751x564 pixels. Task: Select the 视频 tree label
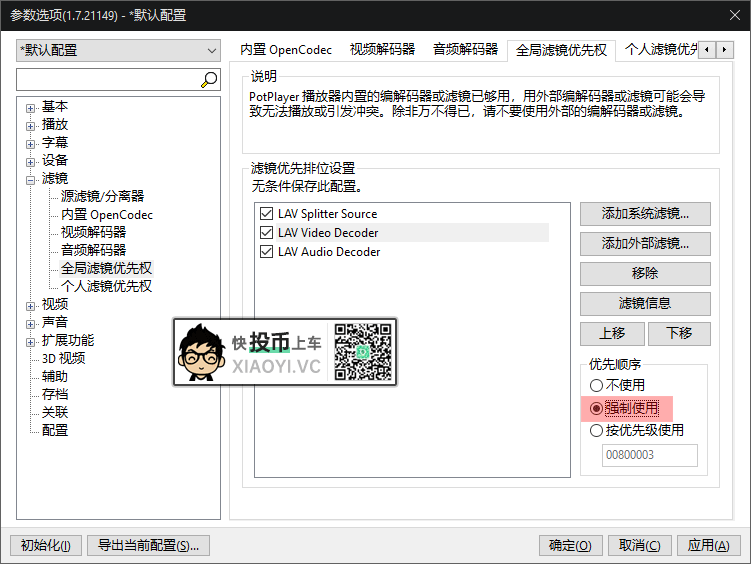pos(55,305)
